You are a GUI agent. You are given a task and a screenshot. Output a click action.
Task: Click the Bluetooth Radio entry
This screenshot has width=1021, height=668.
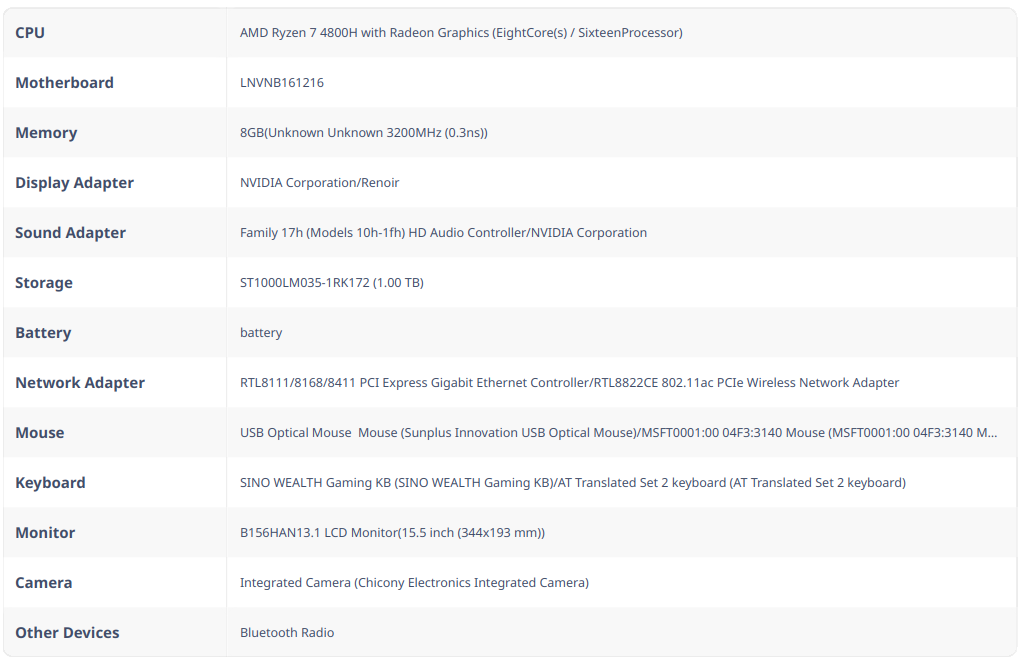[x=287, y=632]
